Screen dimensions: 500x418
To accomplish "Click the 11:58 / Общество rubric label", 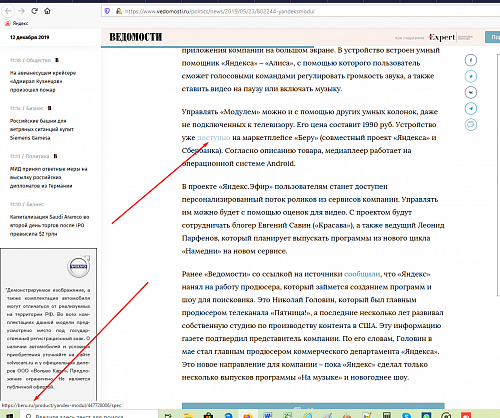I will coord(30,60).
